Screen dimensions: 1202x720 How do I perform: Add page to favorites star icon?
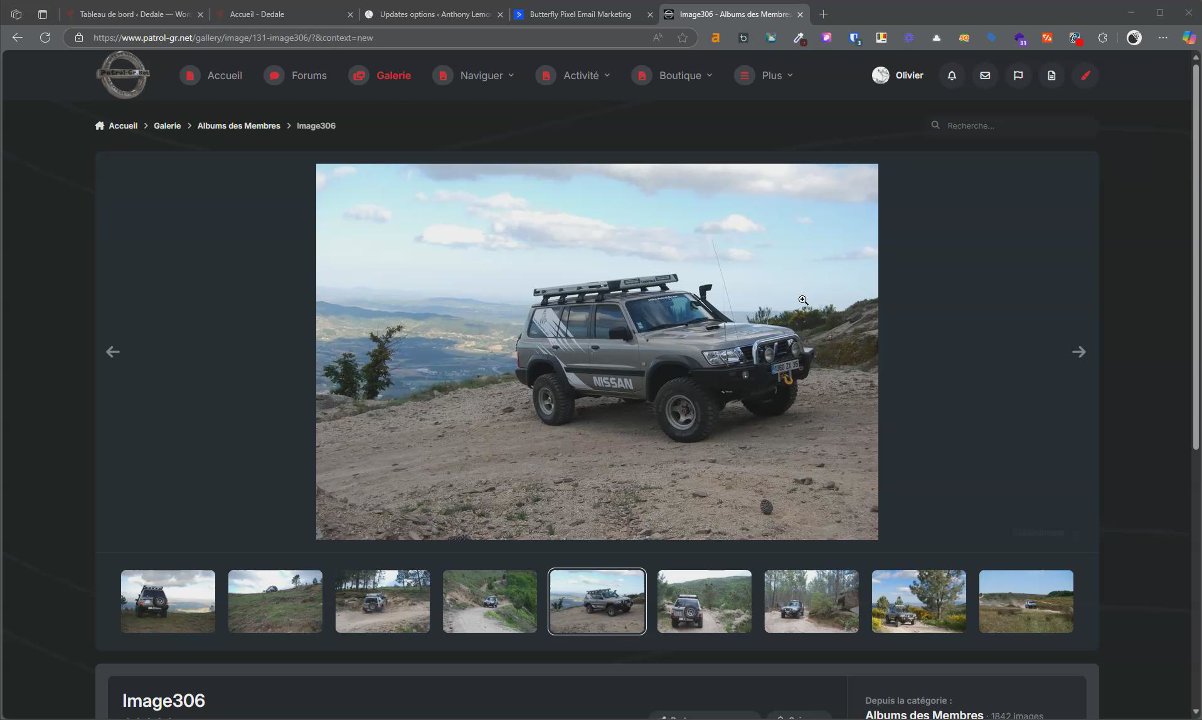pyautogui.click(x=683, y=37)
